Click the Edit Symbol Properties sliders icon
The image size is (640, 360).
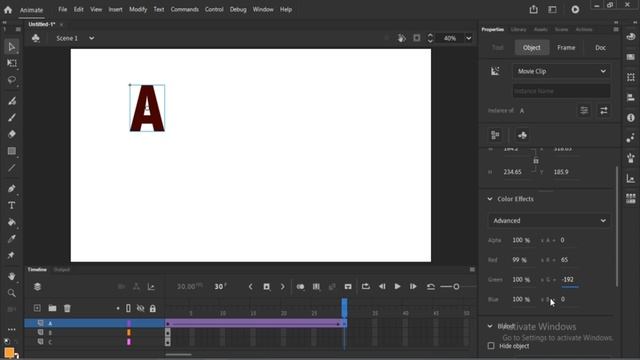(x=584, y=111)
